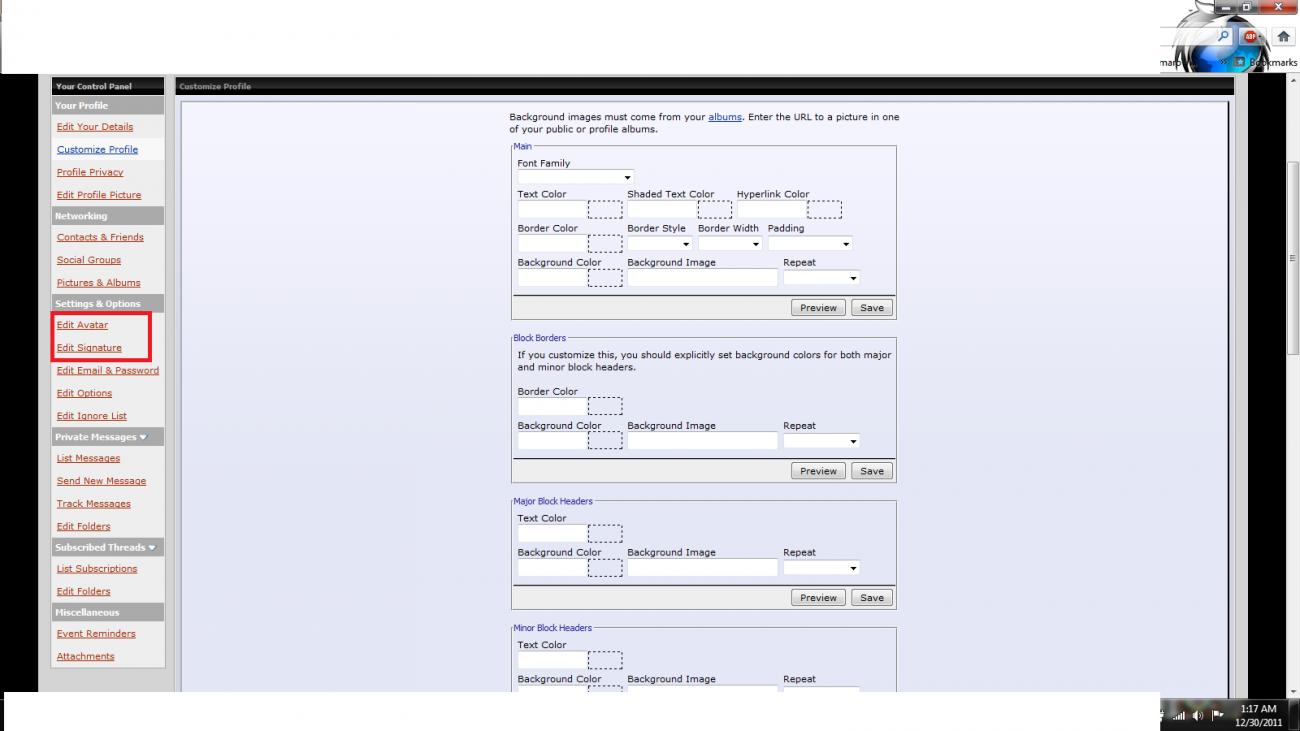Open the Major Block Headers Text Color picker
This screenshot has width=1300, height=731.
click(607, 533)
